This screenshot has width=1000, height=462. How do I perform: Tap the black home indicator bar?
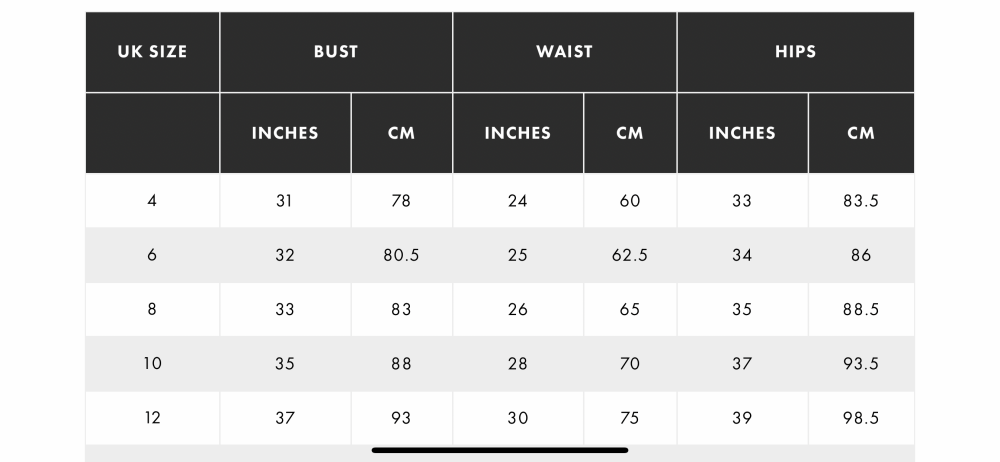(x=500, y=450)
